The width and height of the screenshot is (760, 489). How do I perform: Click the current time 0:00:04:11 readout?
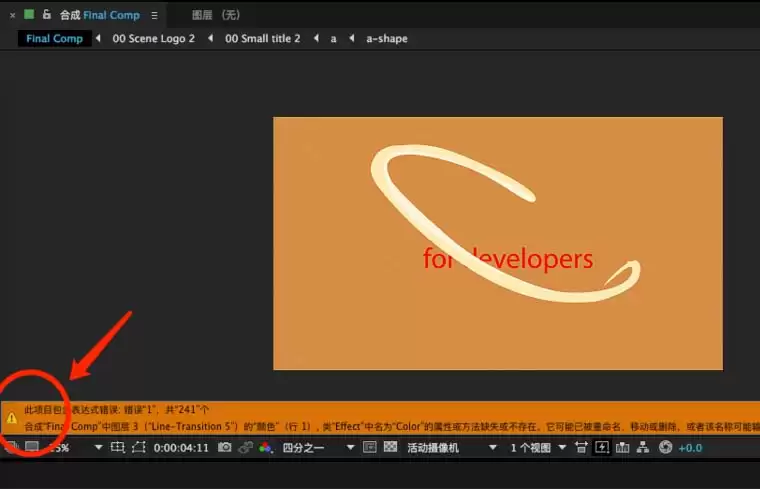(x=181, y=448)
